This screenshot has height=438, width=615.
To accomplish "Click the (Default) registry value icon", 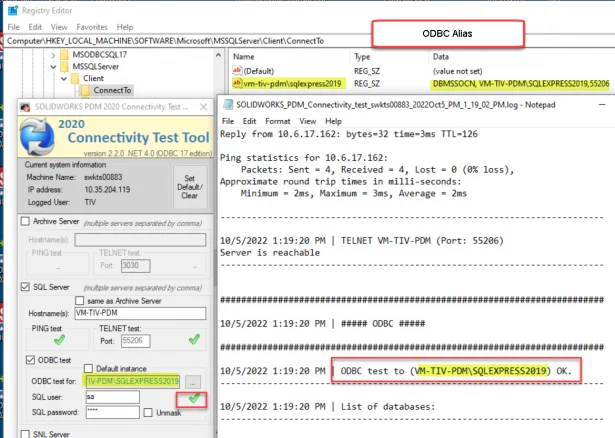I will pos(237,71).
